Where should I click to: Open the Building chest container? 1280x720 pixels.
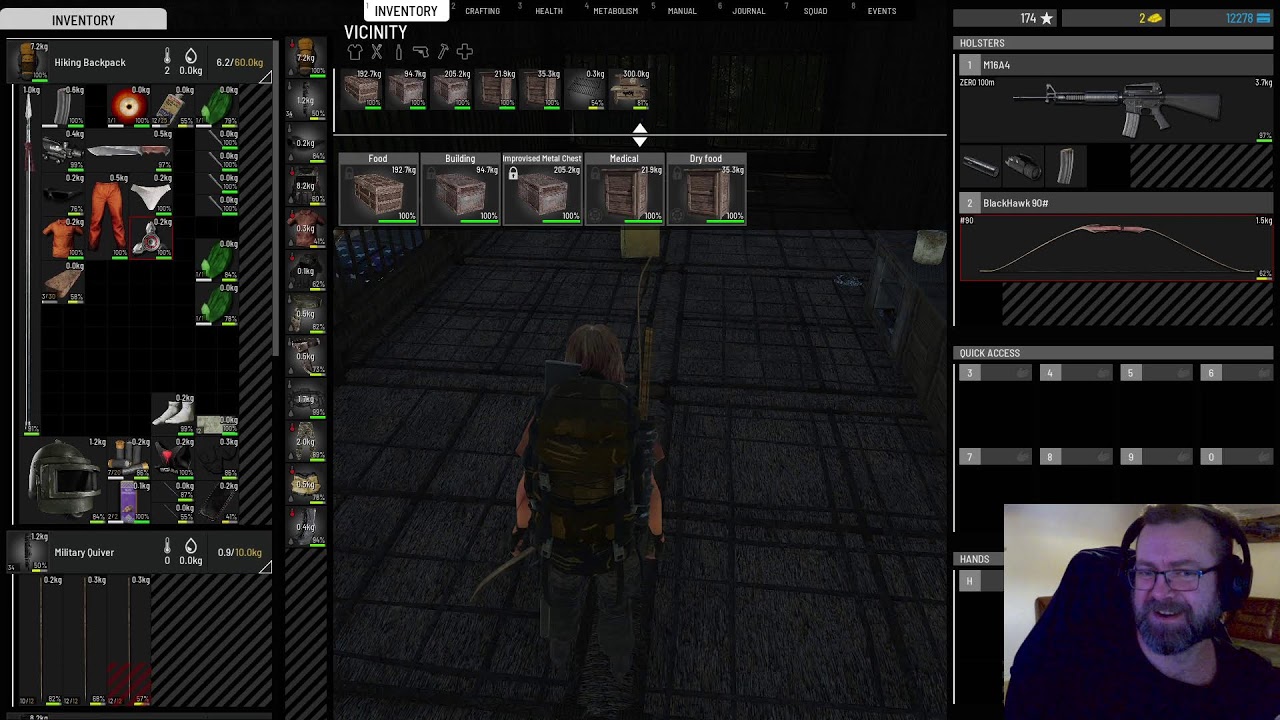click(x=460, y=189)
